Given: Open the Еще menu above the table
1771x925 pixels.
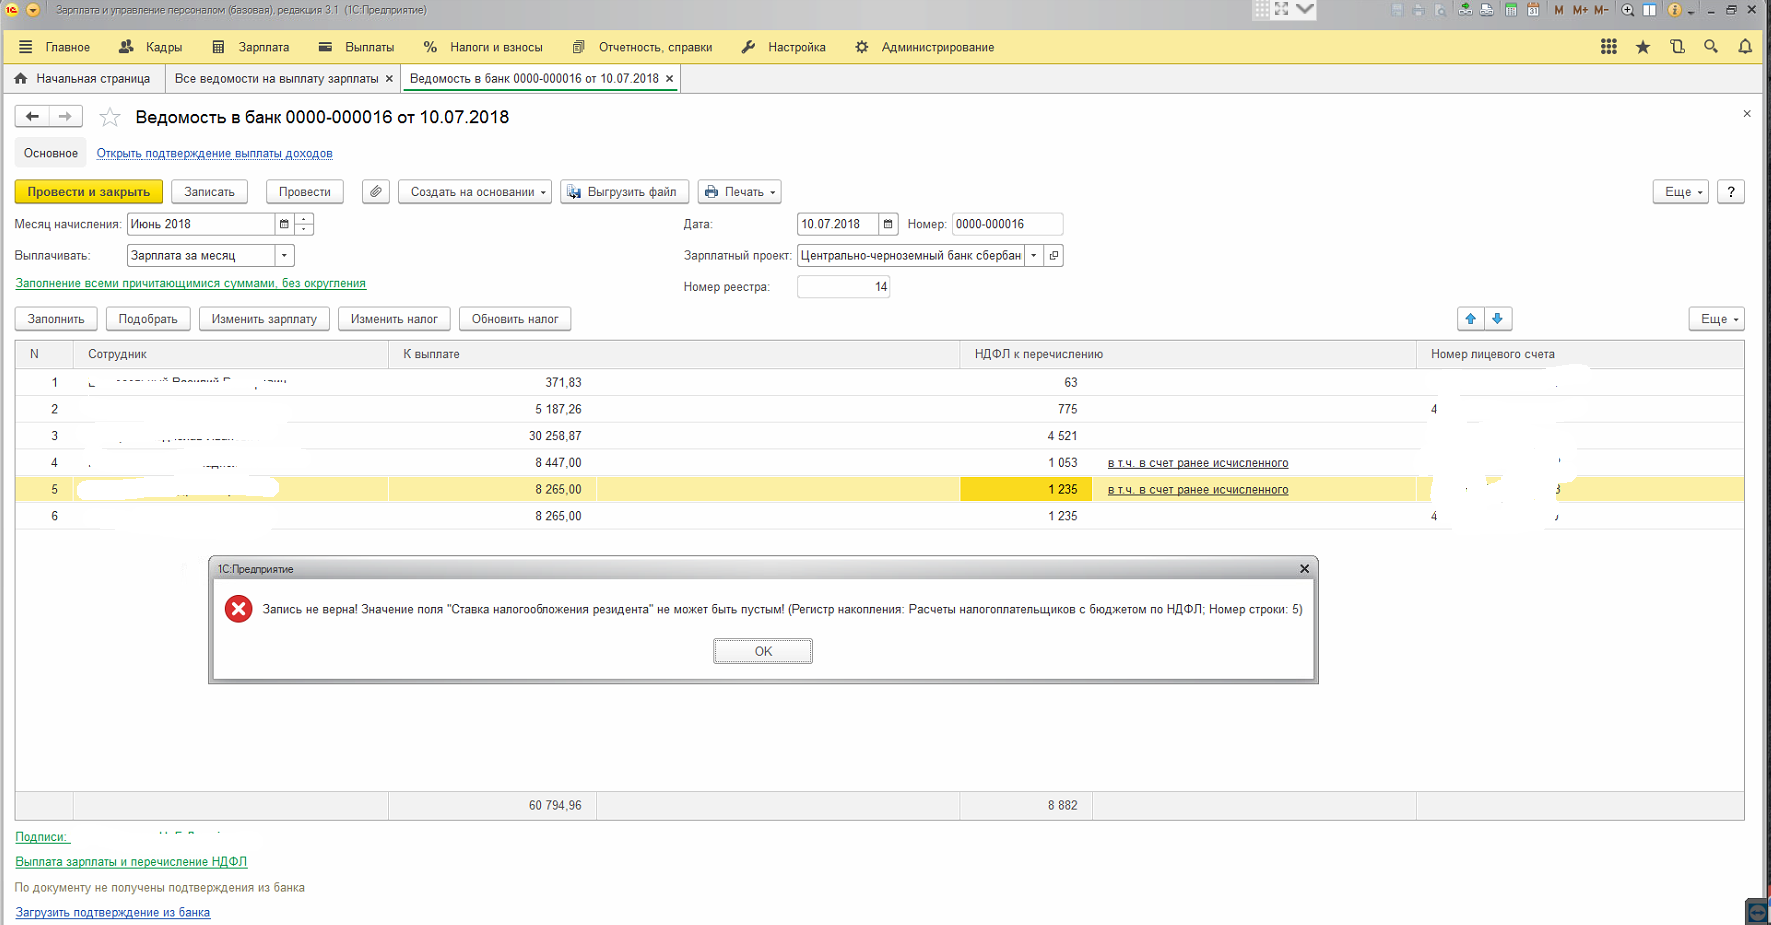Looking at the screenshot, I should click(1716, 319).
